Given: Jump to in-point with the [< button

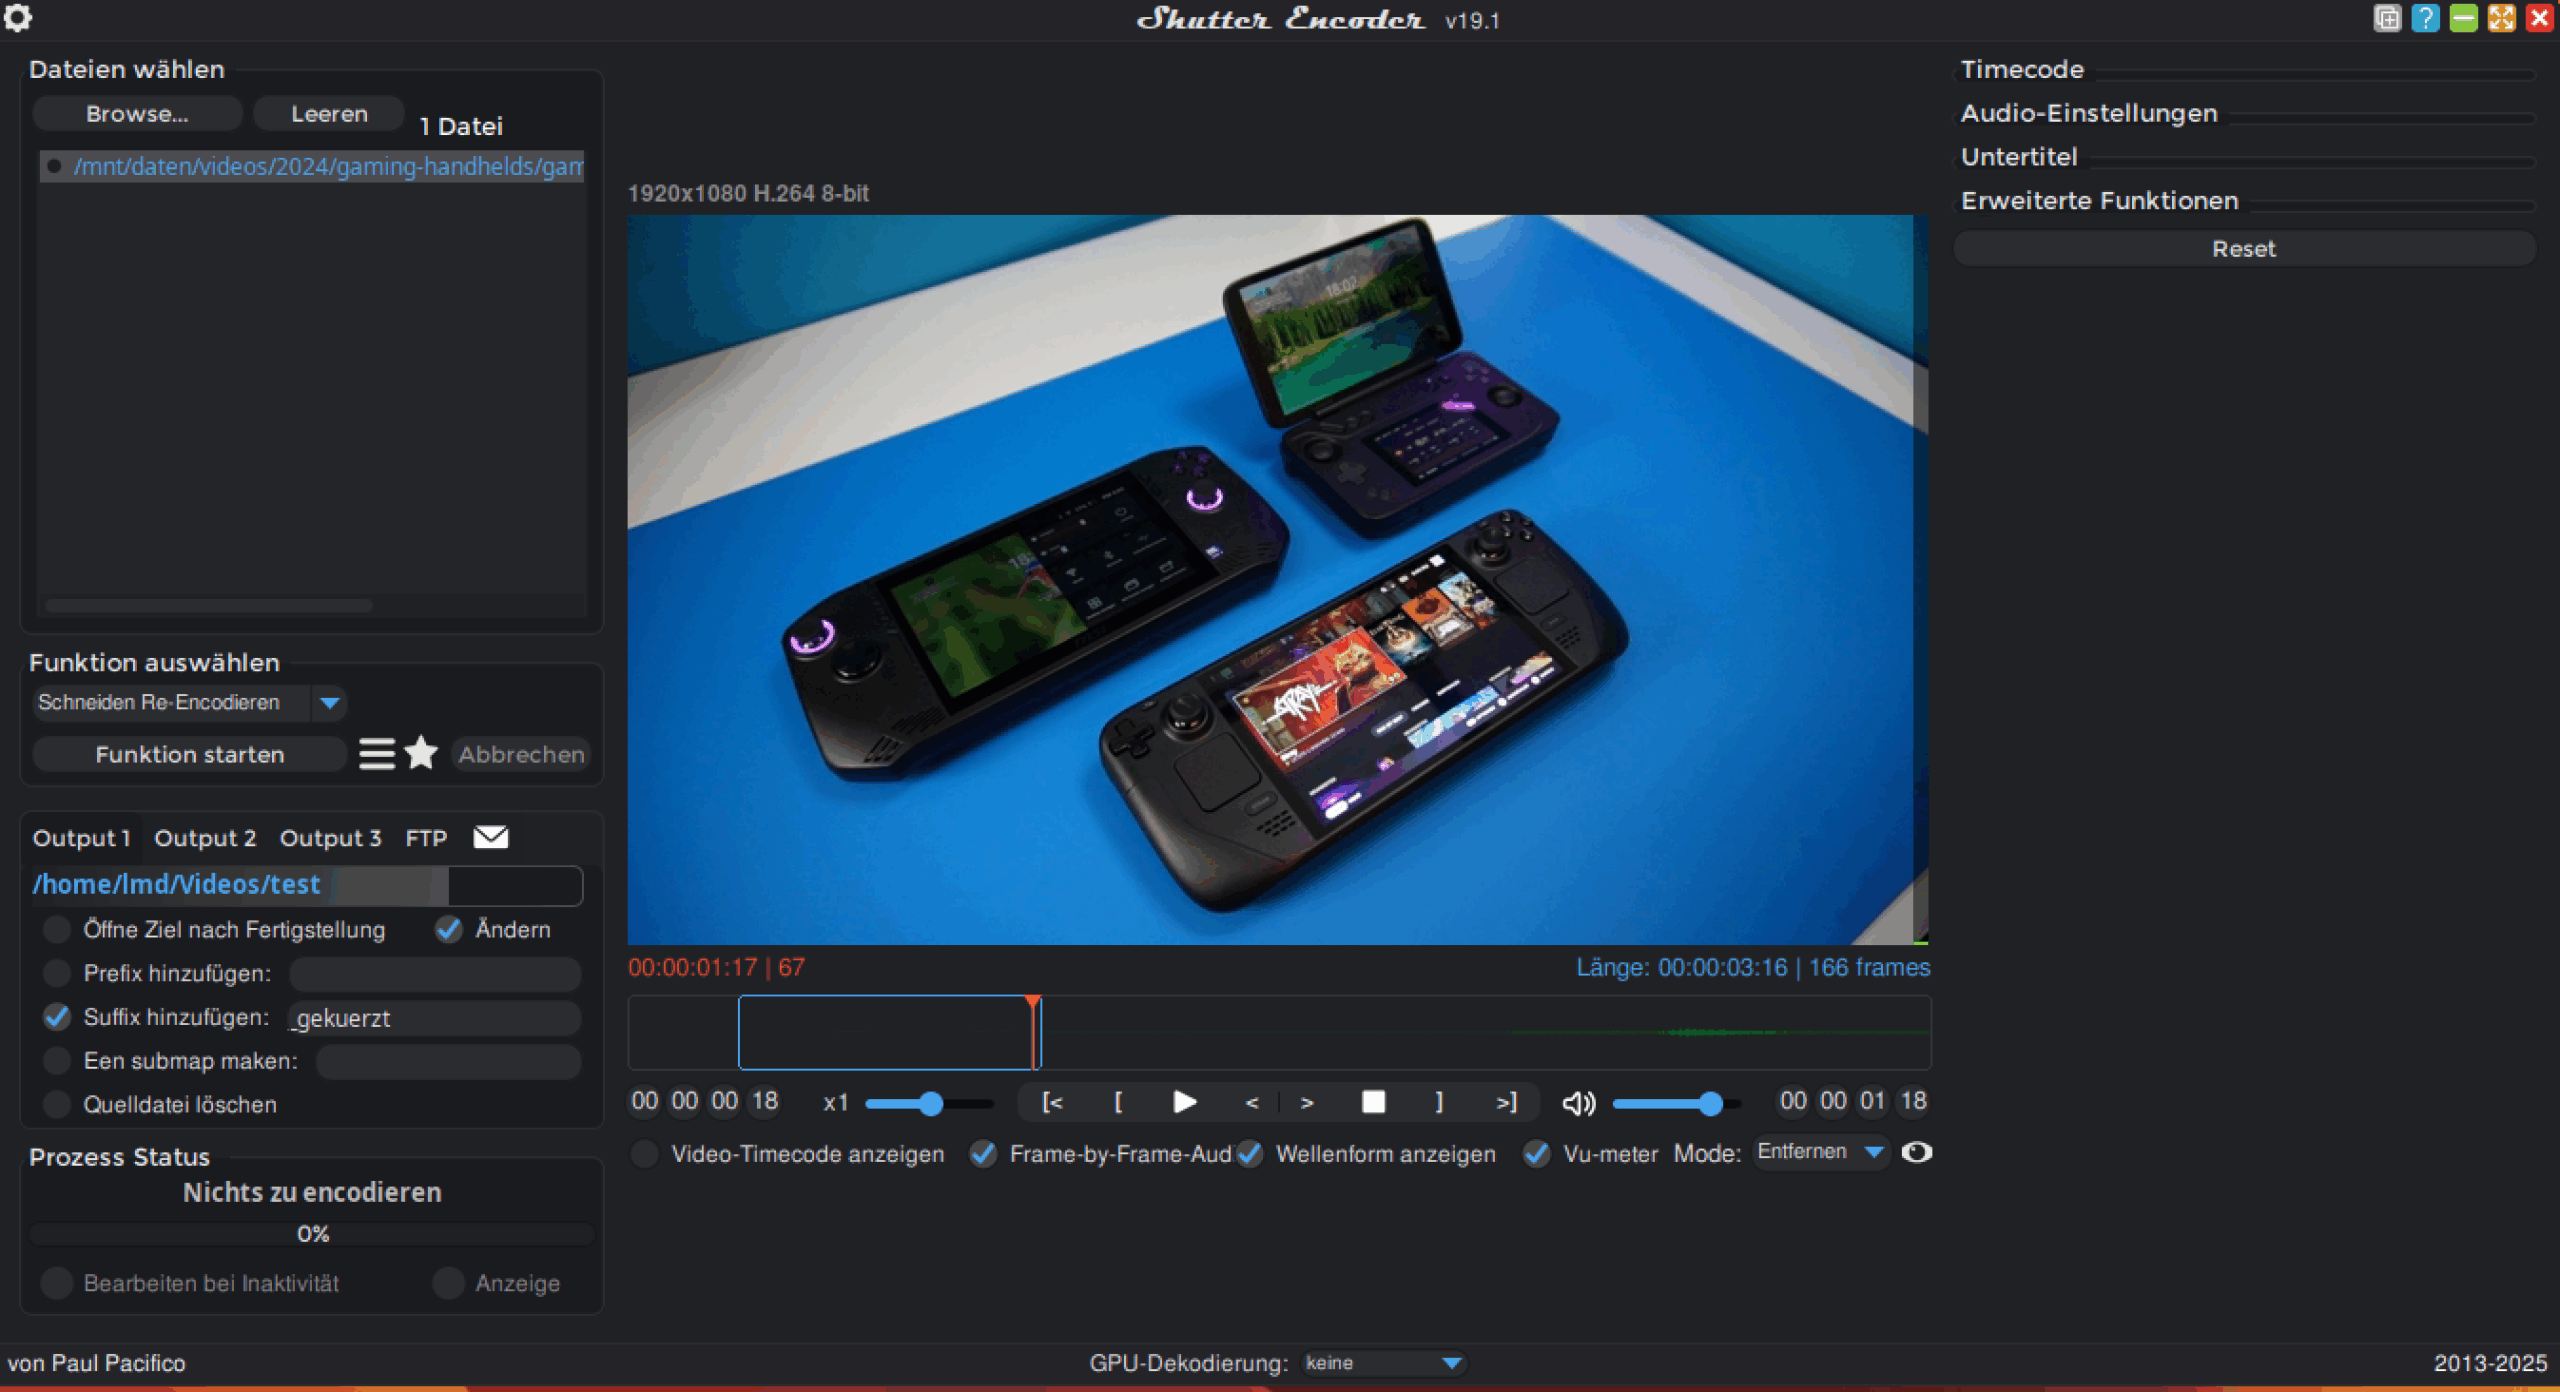Looking at the screenshot, I should 1052,1102.
